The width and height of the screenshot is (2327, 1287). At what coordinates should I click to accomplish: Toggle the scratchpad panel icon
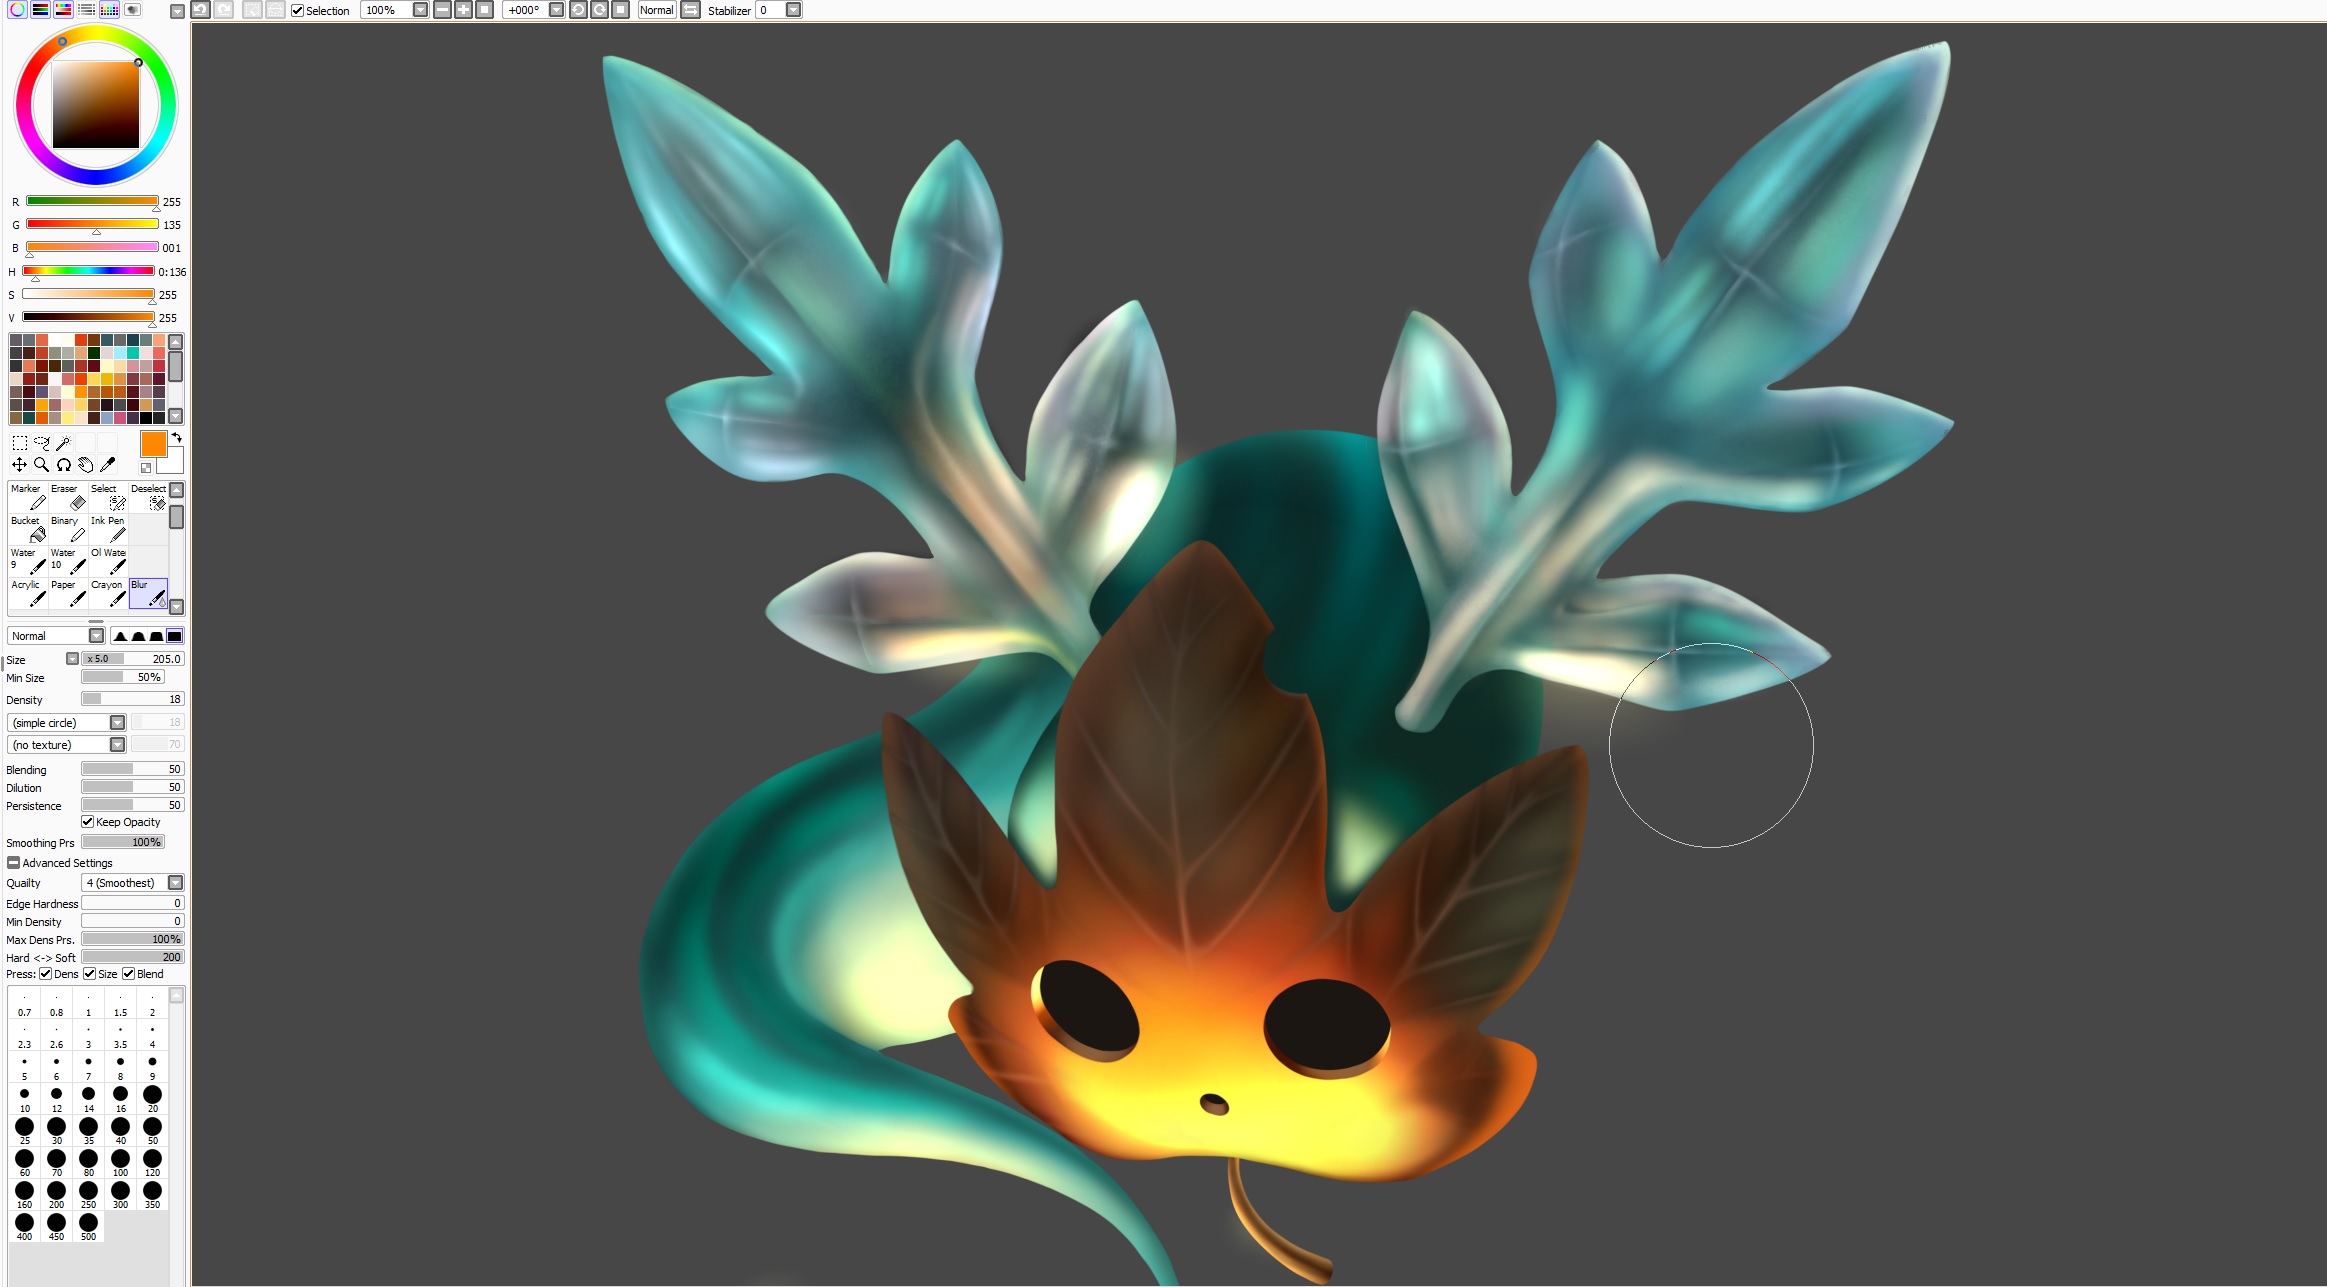pyautogui.click(x=133, y=10)
